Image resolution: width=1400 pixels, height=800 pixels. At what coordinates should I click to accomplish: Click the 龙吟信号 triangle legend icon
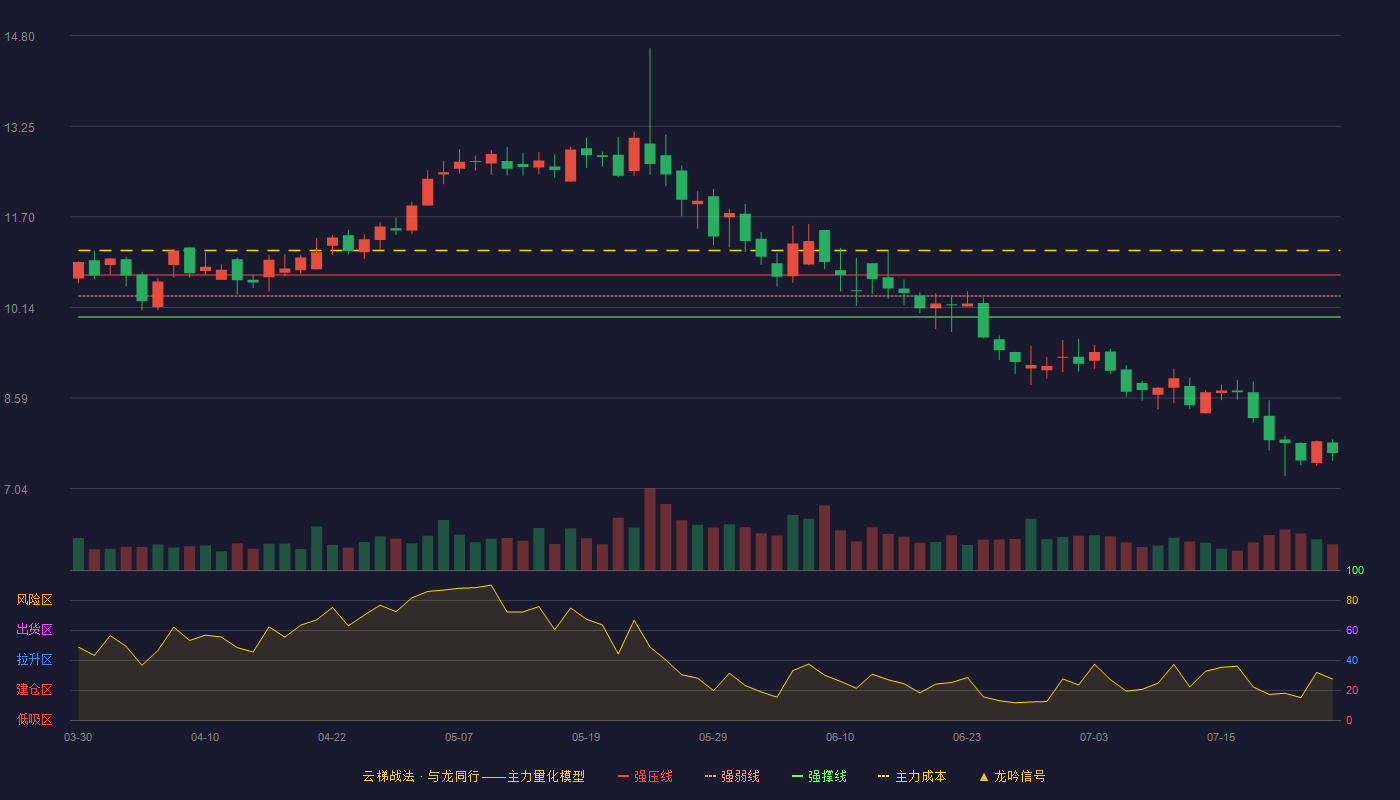[x=984, y=777]
